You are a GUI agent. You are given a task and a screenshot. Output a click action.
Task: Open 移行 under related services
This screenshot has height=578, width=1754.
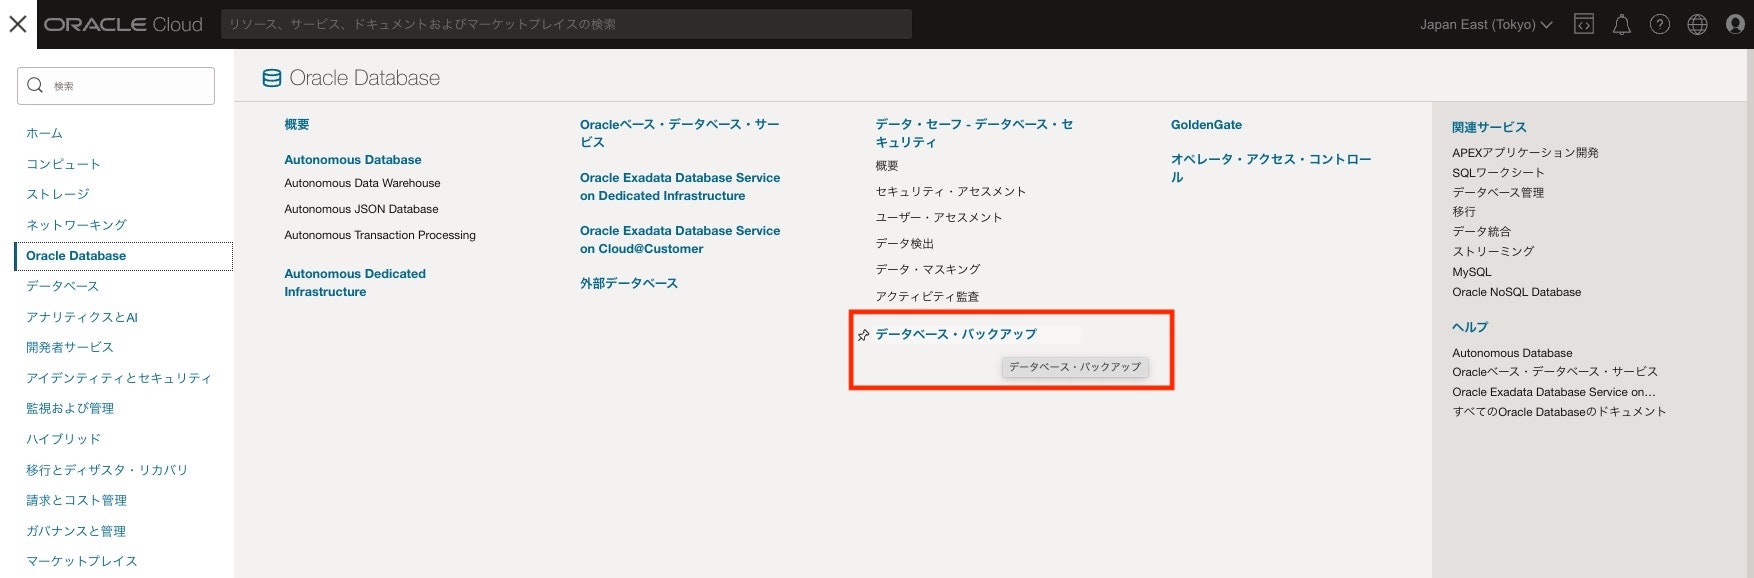[x=1464, y=212]
